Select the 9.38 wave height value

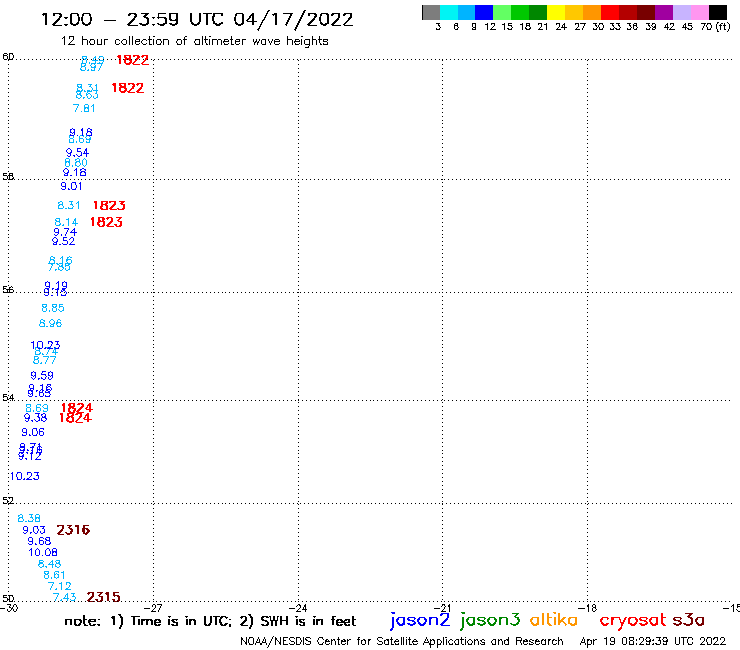(35, 418)
